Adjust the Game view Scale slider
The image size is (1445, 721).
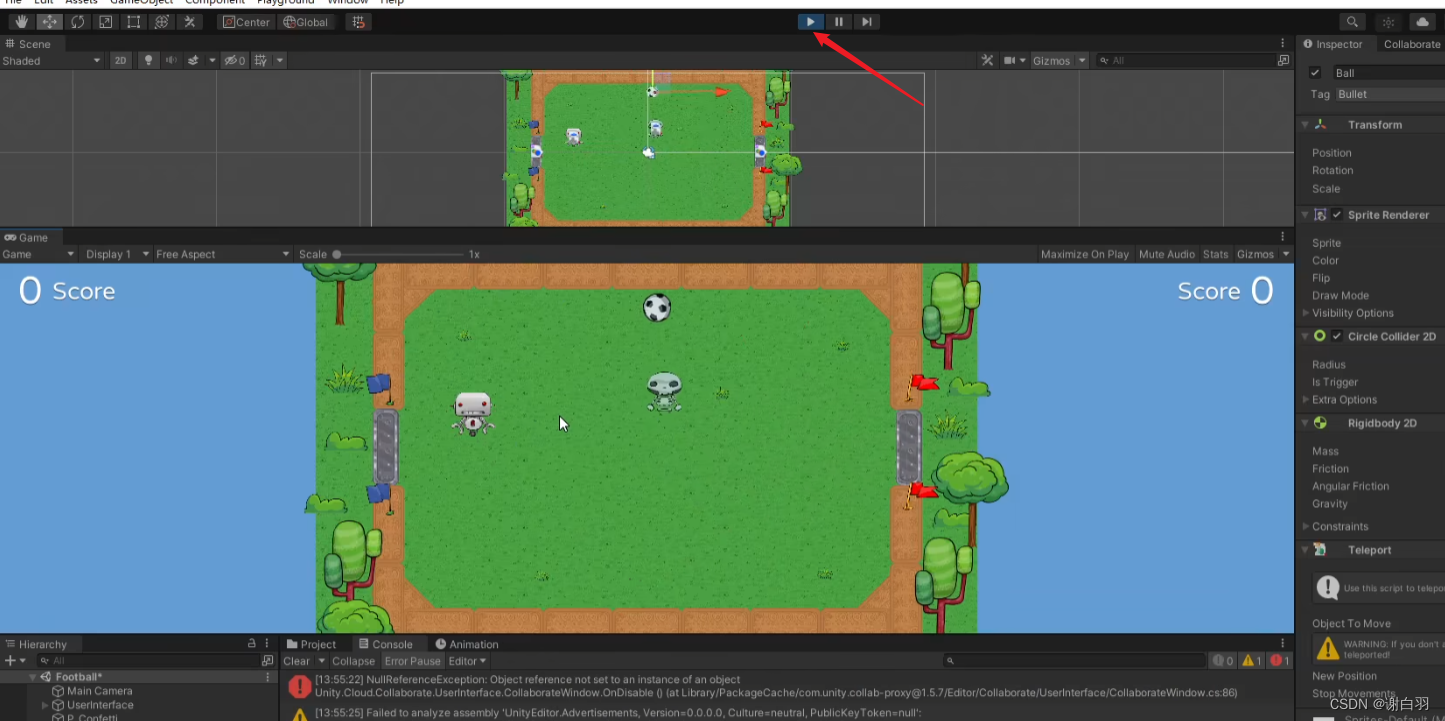click(x=398, y=254)
